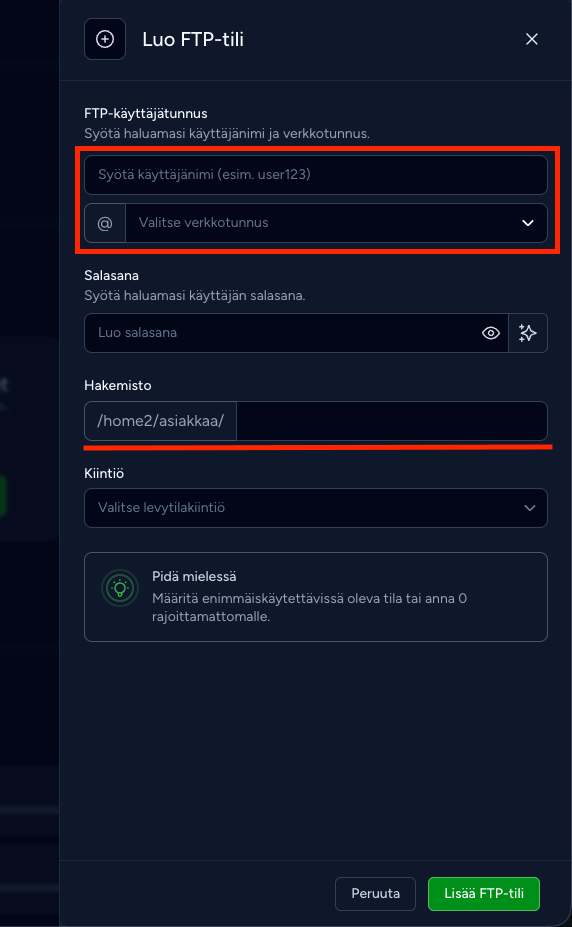The height and width of the screenshot is (927, 572).
Task: Click the Salasana field label
Action: (x=112, y=275)
